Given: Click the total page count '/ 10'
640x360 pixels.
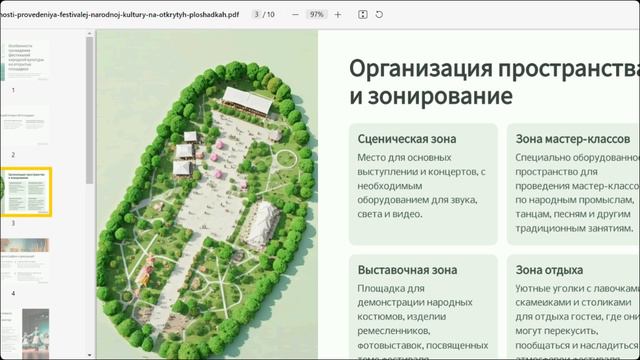Looking at the screenshot, I should tap(269, 15).
